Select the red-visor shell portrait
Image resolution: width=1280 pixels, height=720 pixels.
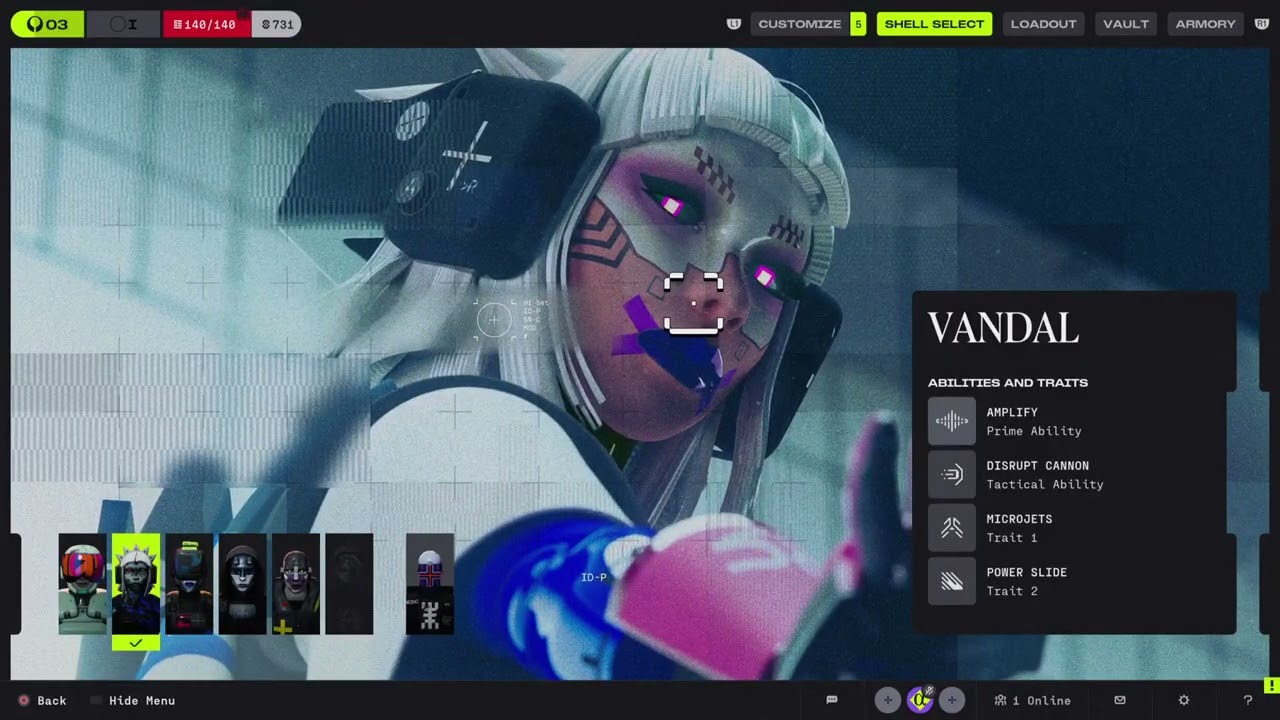click(82, 584)
